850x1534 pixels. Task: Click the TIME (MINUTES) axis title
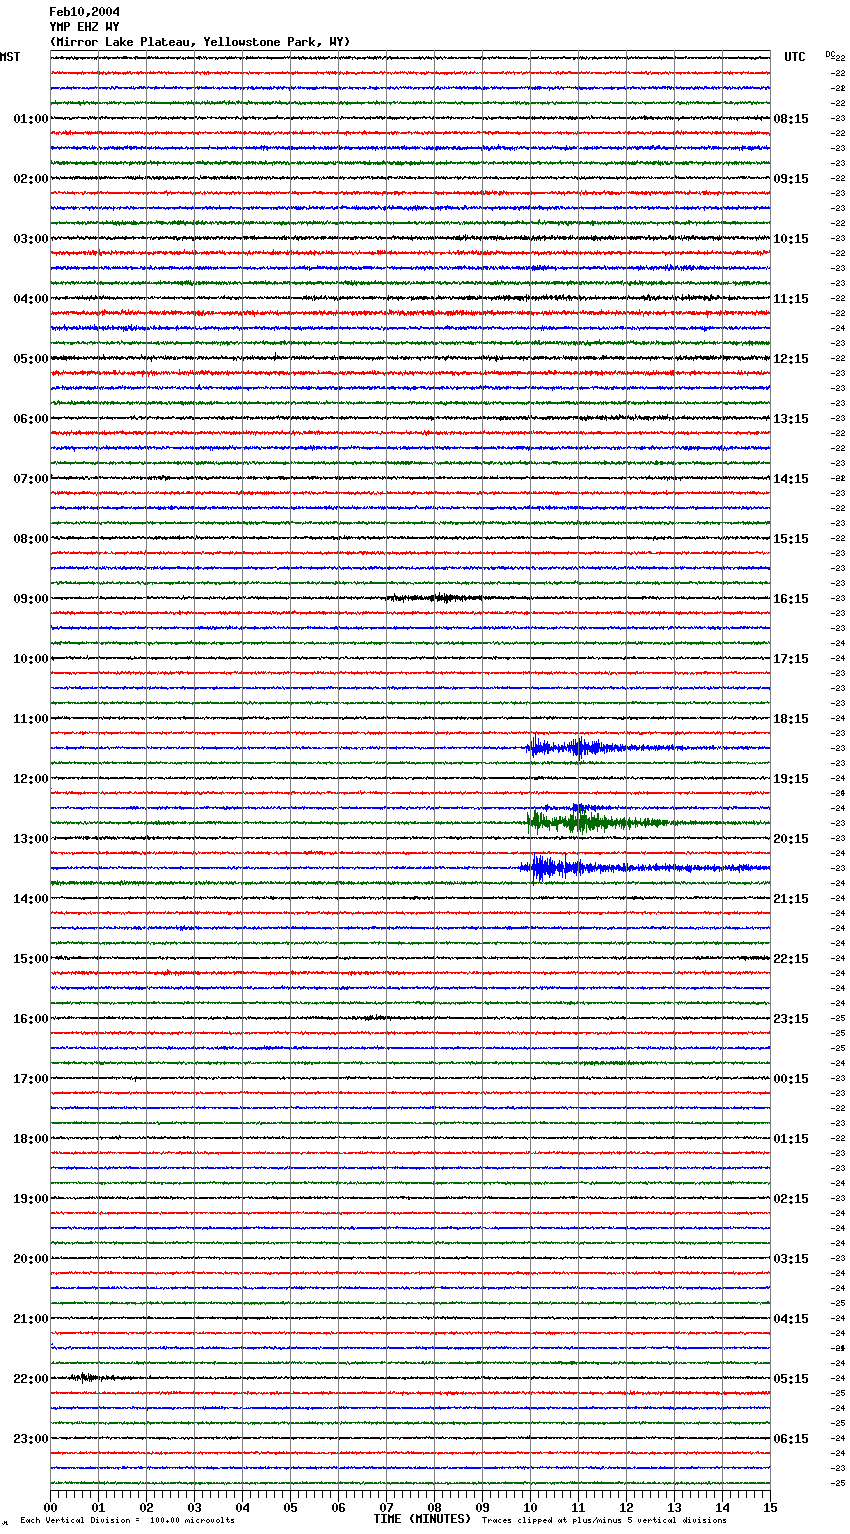[422, 1519]
